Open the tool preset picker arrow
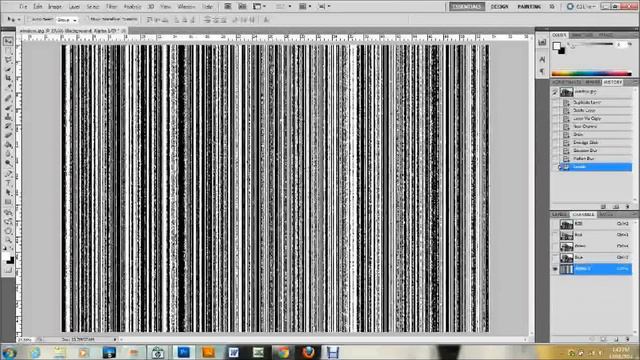Image resolution: width=640 pixels, height=360 pixels. pos(19,20)
